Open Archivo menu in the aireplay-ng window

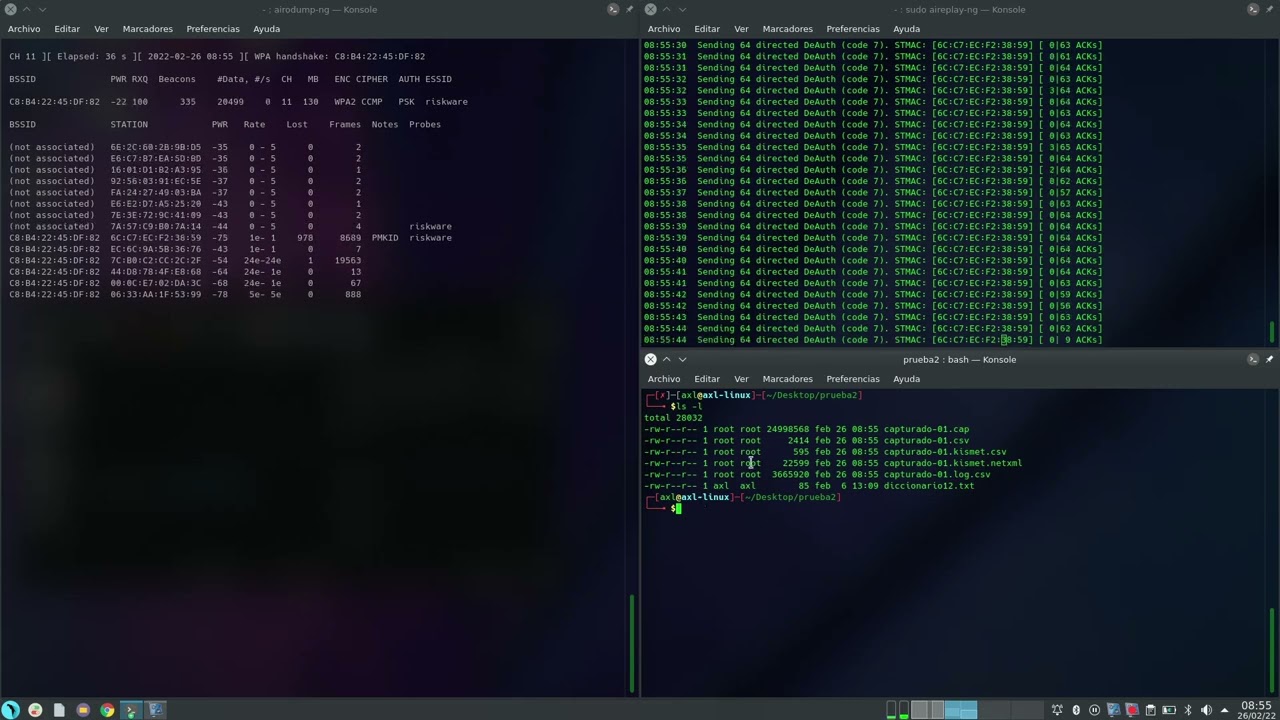pos(664,29)
